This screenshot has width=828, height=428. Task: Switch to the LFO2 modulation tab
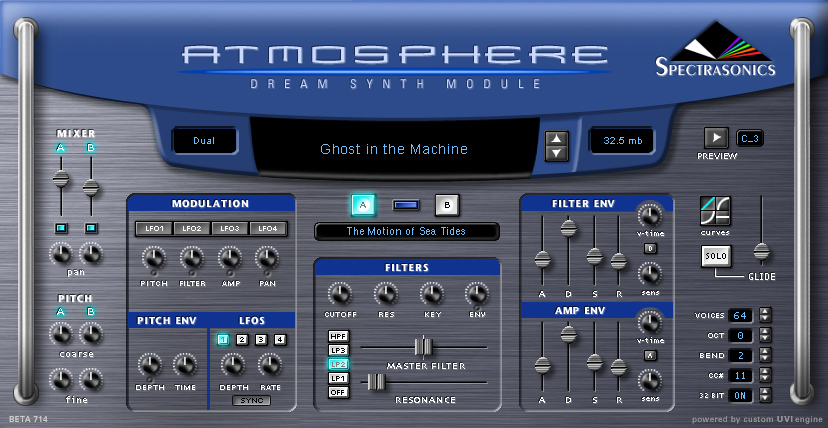click(192, 229)
